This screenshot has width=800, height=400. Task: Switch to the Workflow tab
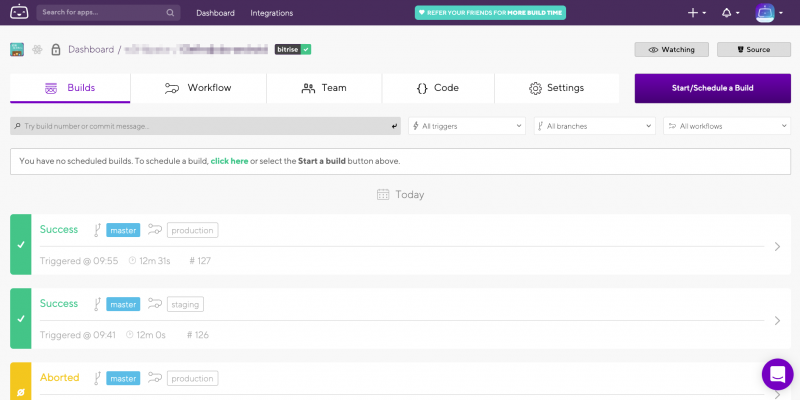point(198,88)
